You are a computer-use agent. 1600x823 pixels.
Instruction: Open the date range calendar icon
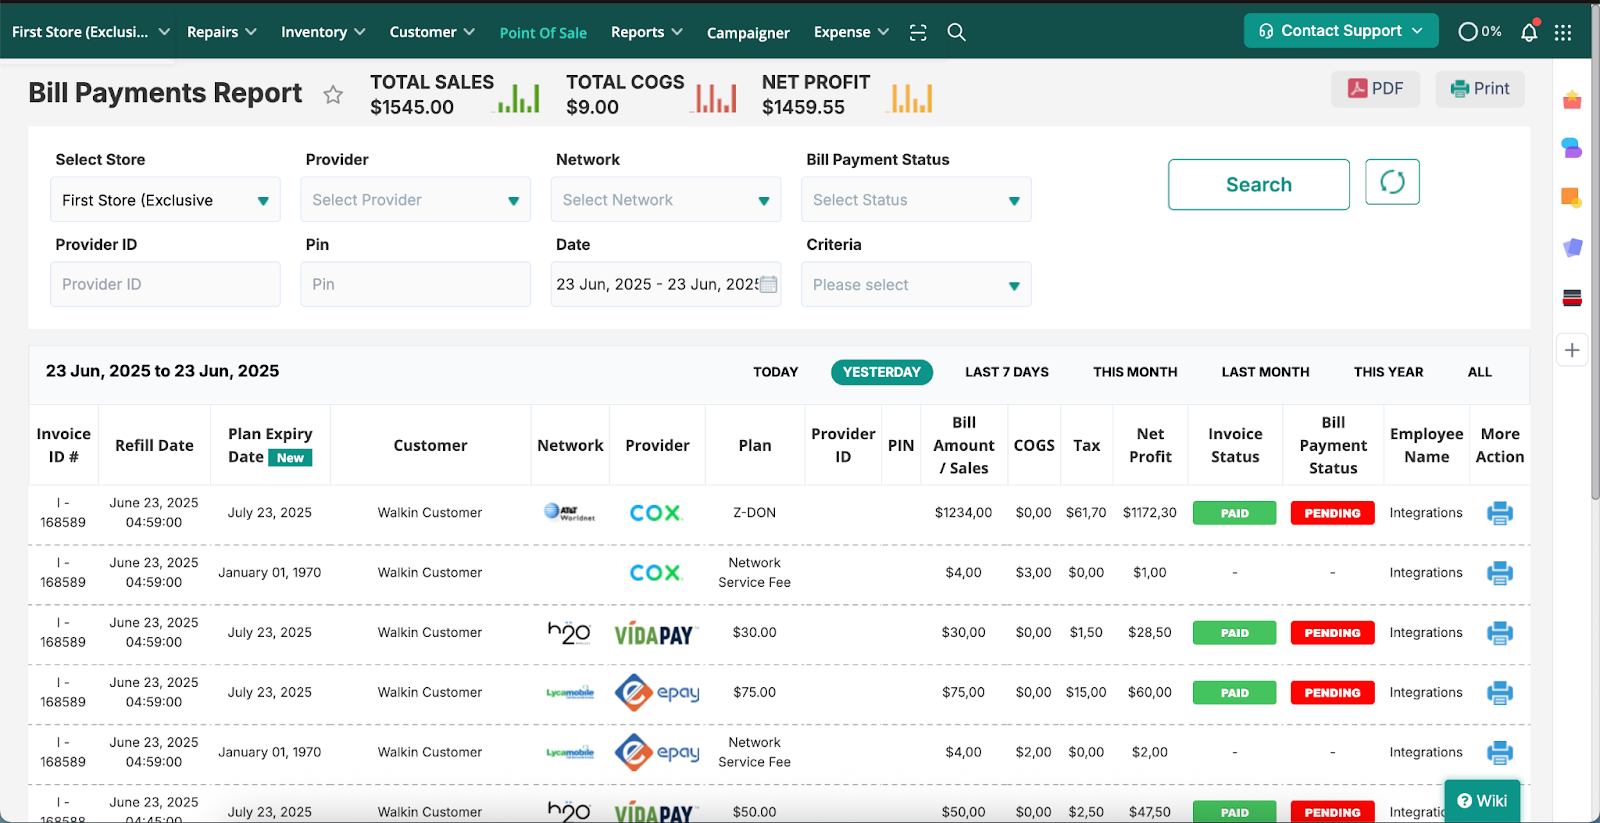click(768, 284)
